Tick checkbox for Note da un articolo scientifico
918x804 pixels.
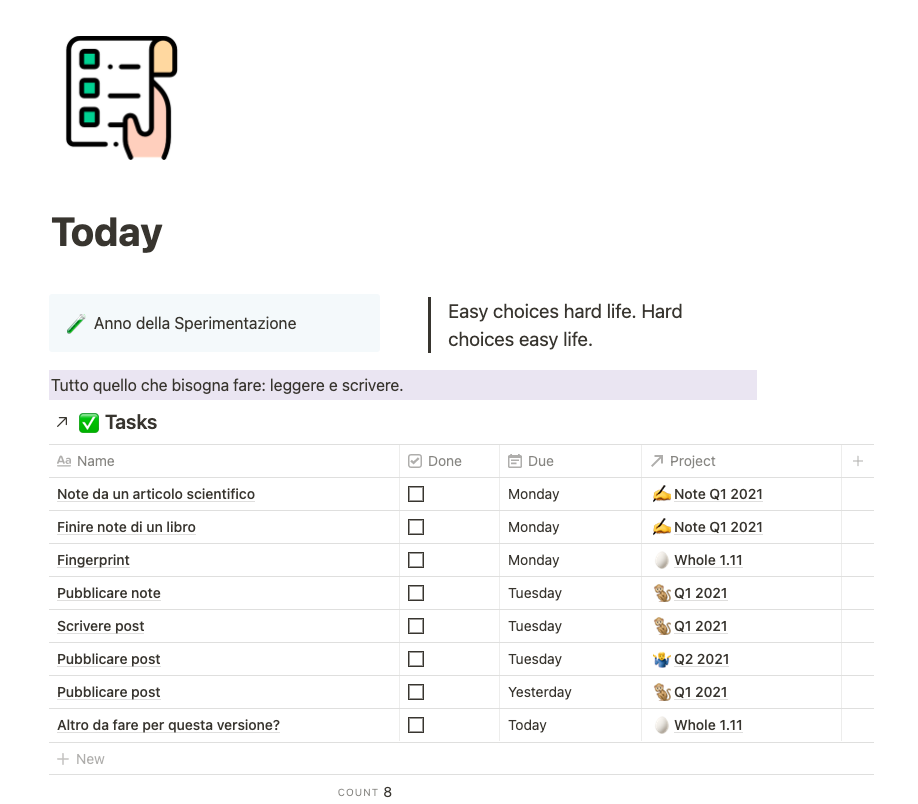(416, 494)
